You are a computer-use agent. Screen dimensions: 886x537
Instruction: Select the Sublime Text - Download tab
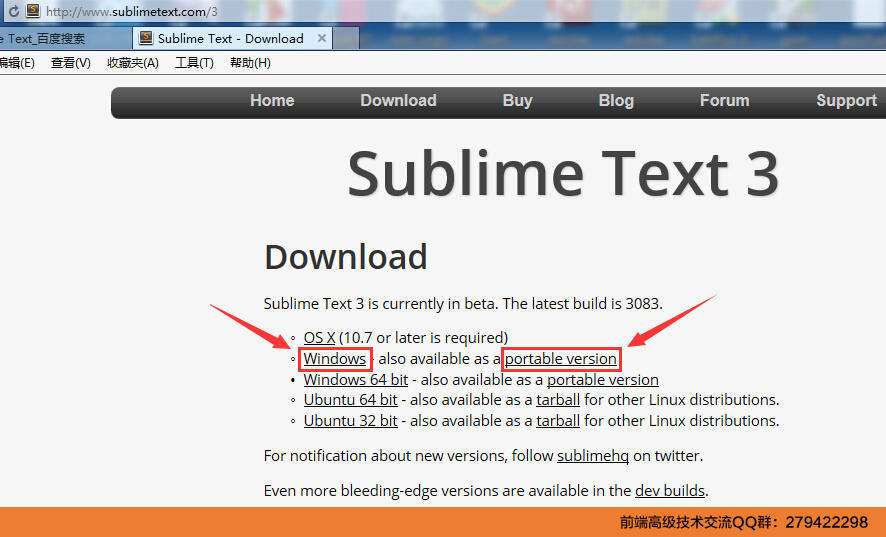[x=233, y=38]
